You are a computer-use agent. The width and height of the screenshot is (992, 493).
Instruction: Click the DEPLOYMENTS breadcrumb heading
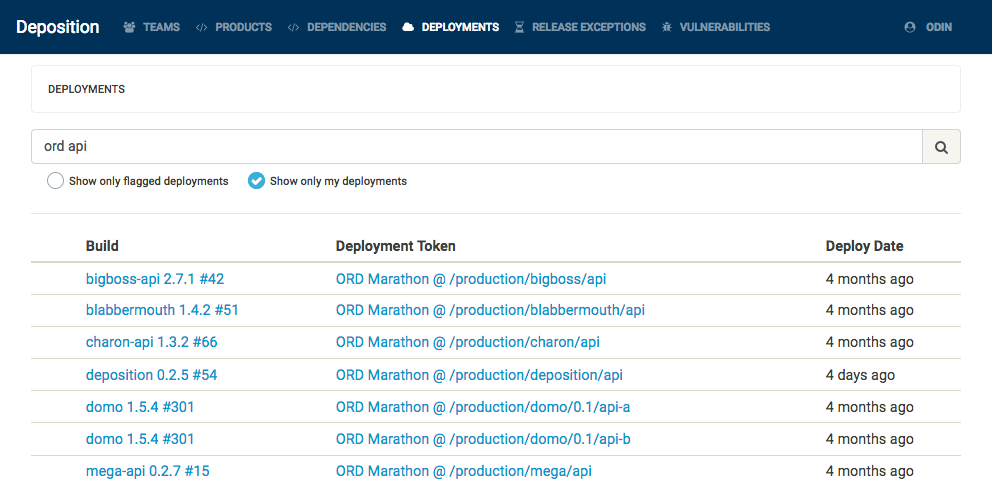(86, 89)
